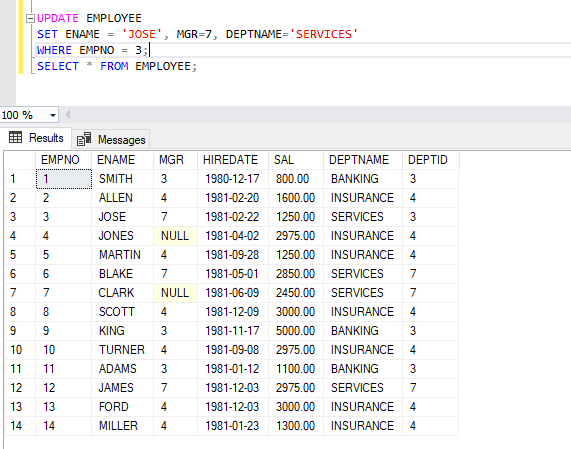Select the MILLER name cell
Viewport: 571px width, 449px height.
tap(122, 426)
